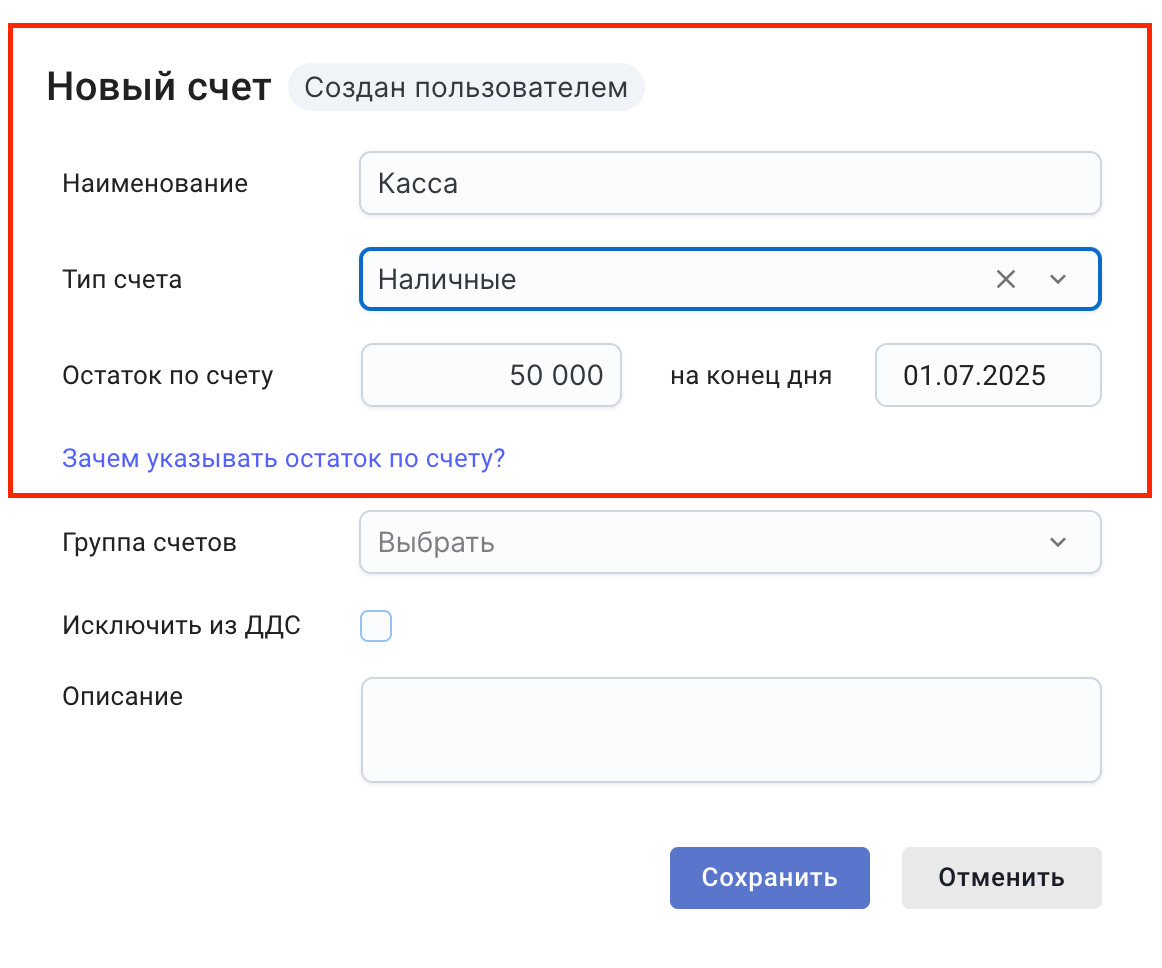Image resolution: width=1162 pixels, height=968 pixels.
Task: Open the Зачем указывать остаток по счету link
Action: [283, 459]
